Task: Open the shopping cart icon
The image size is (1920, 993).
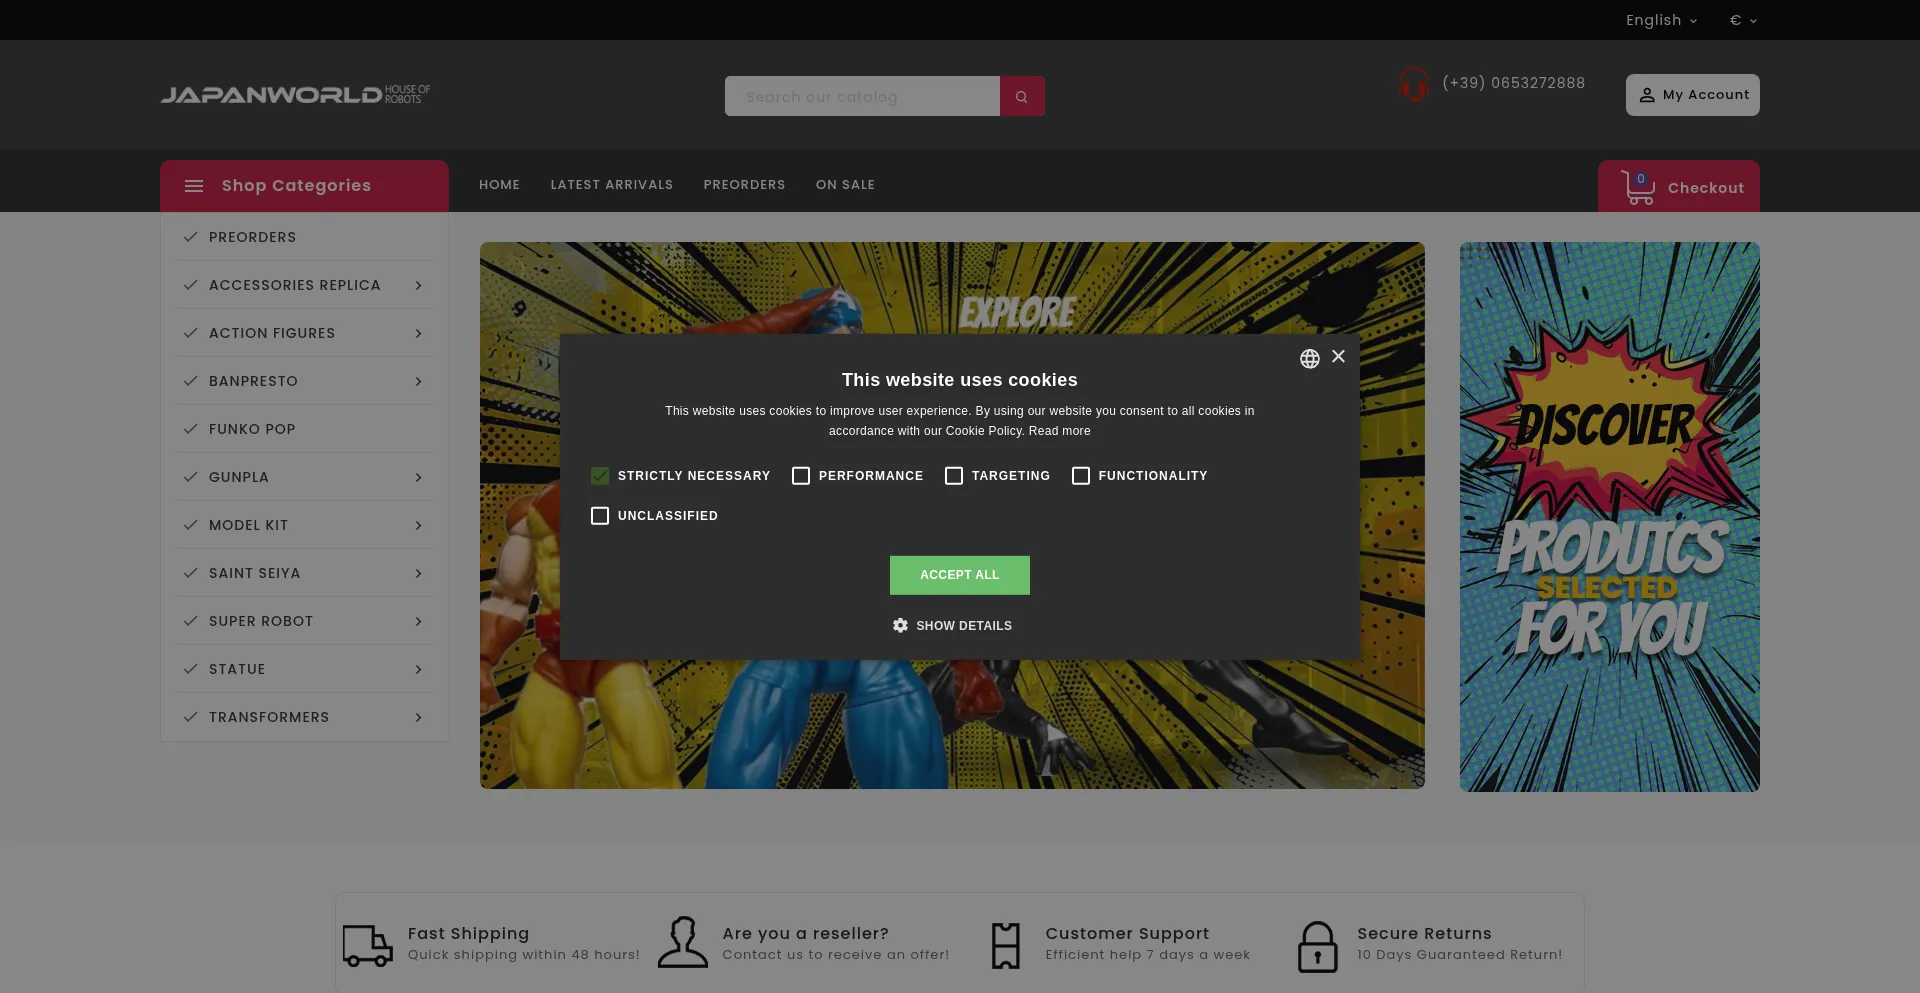Action: (x=1638, y=187)
